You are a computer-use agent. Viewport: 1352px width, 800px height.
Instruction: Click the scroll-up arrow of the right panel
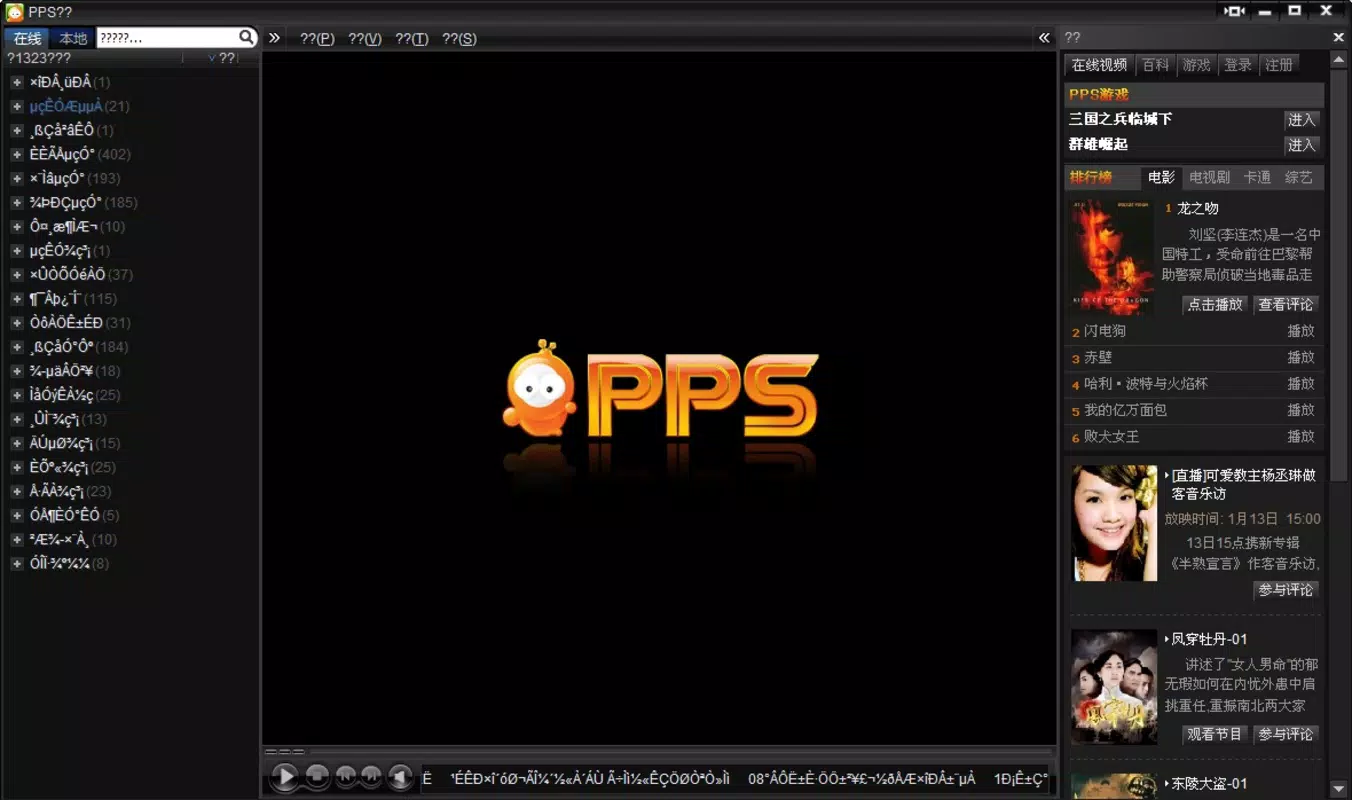pyautogui.click(x=1339, y=60)
